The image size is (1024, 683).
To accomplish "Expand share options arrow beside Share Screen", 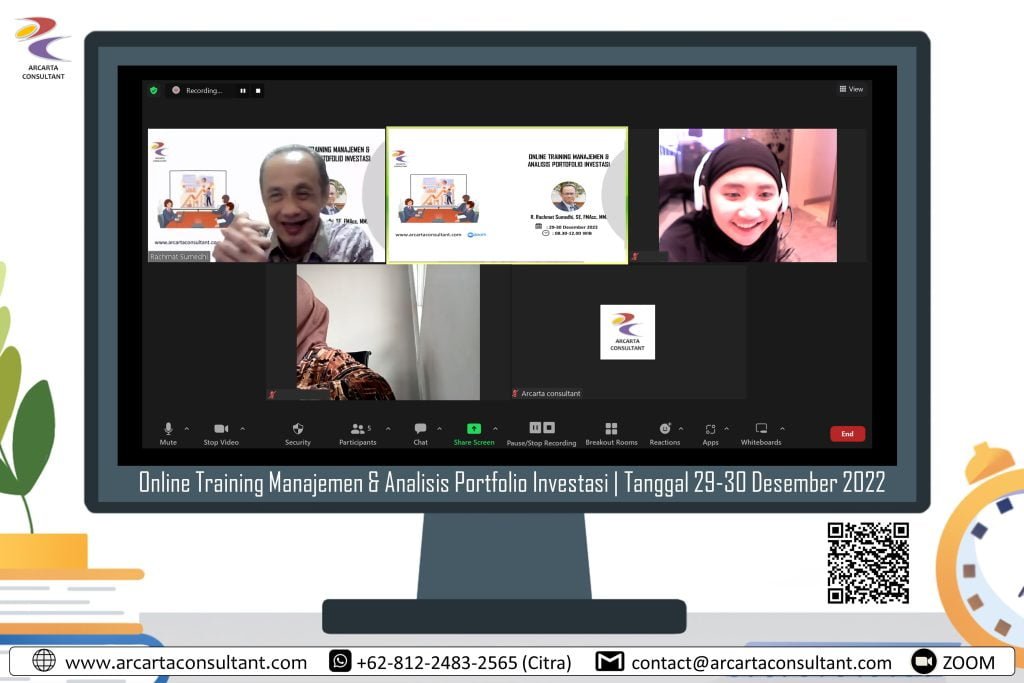I will pyautogui.click(x=495, y=429).
